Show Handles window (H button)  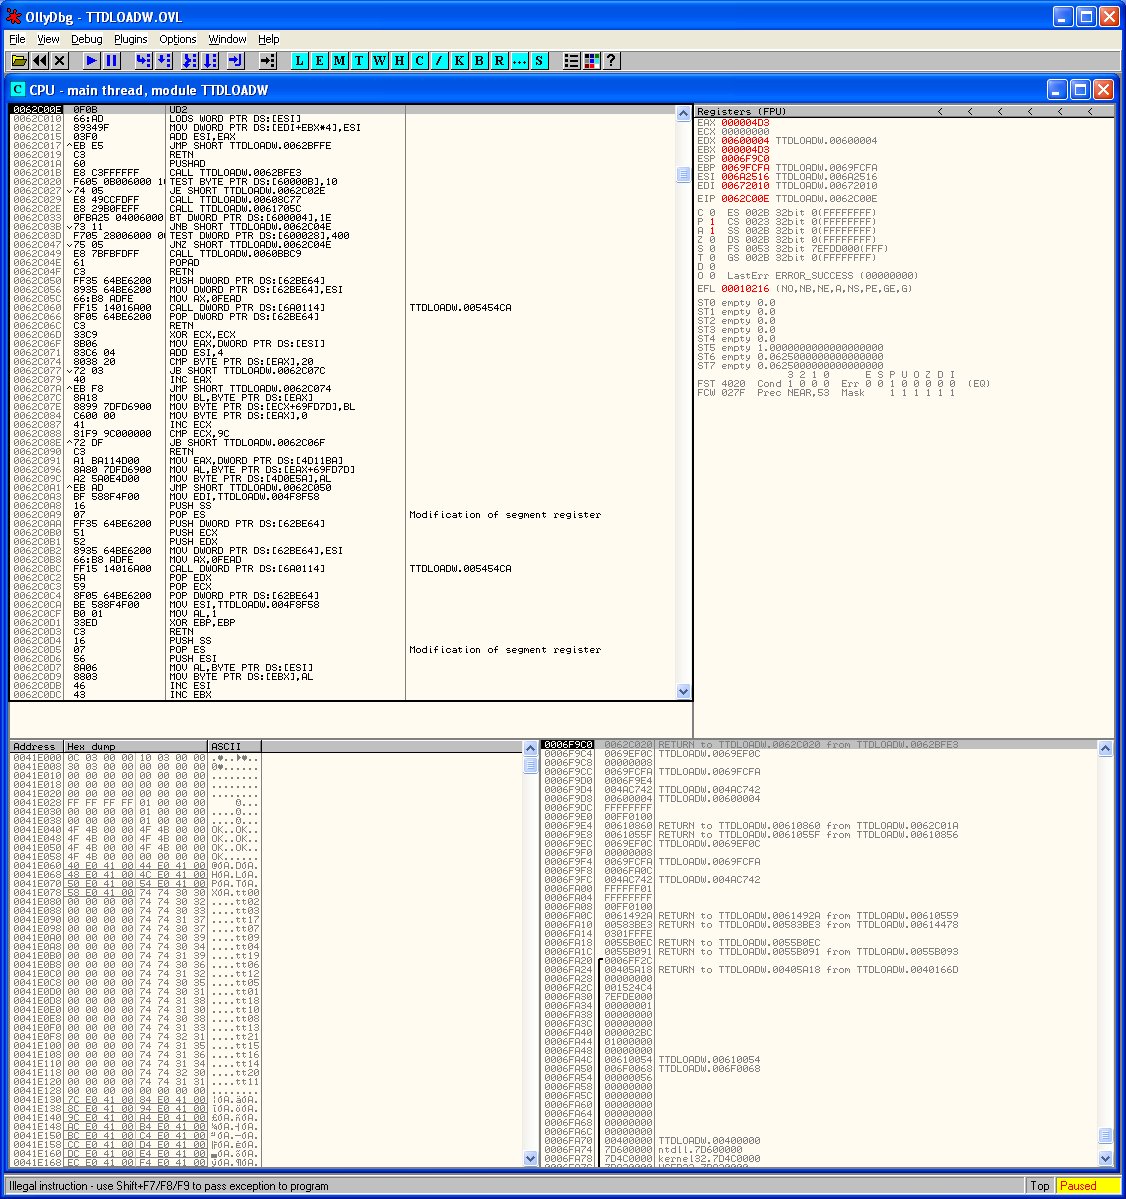(x=399, y=60)
